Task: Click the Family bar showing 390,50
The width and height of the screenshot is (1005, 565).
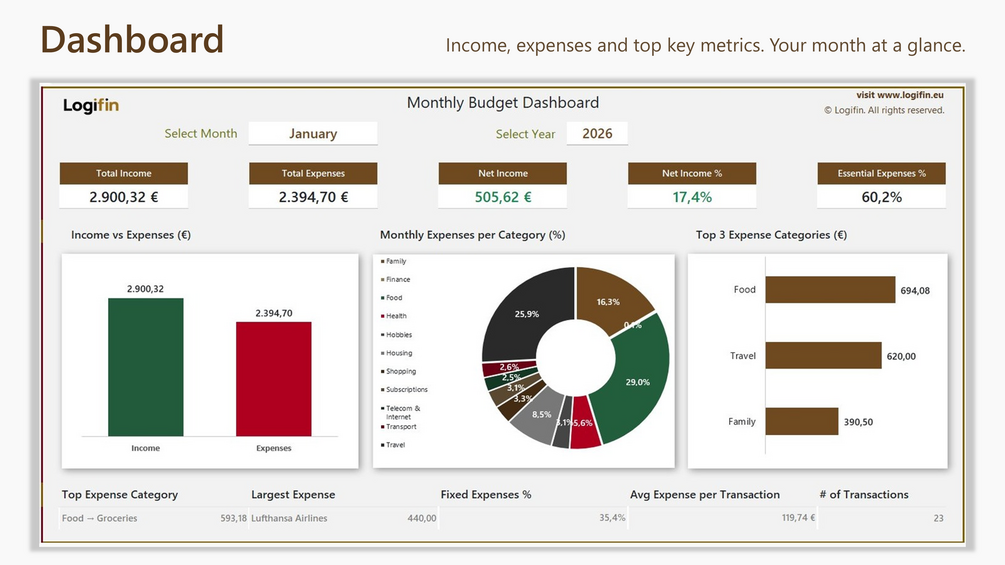Action: point(802,422)
